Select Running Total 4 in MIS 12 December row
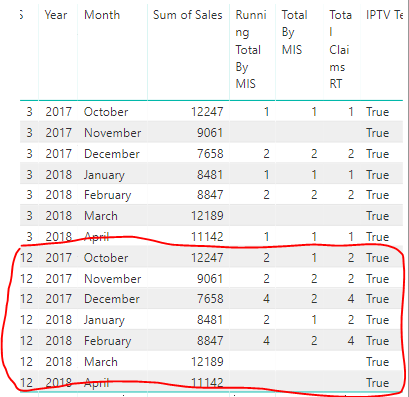The width and height of the screenshot is (409, 397). 266,299
